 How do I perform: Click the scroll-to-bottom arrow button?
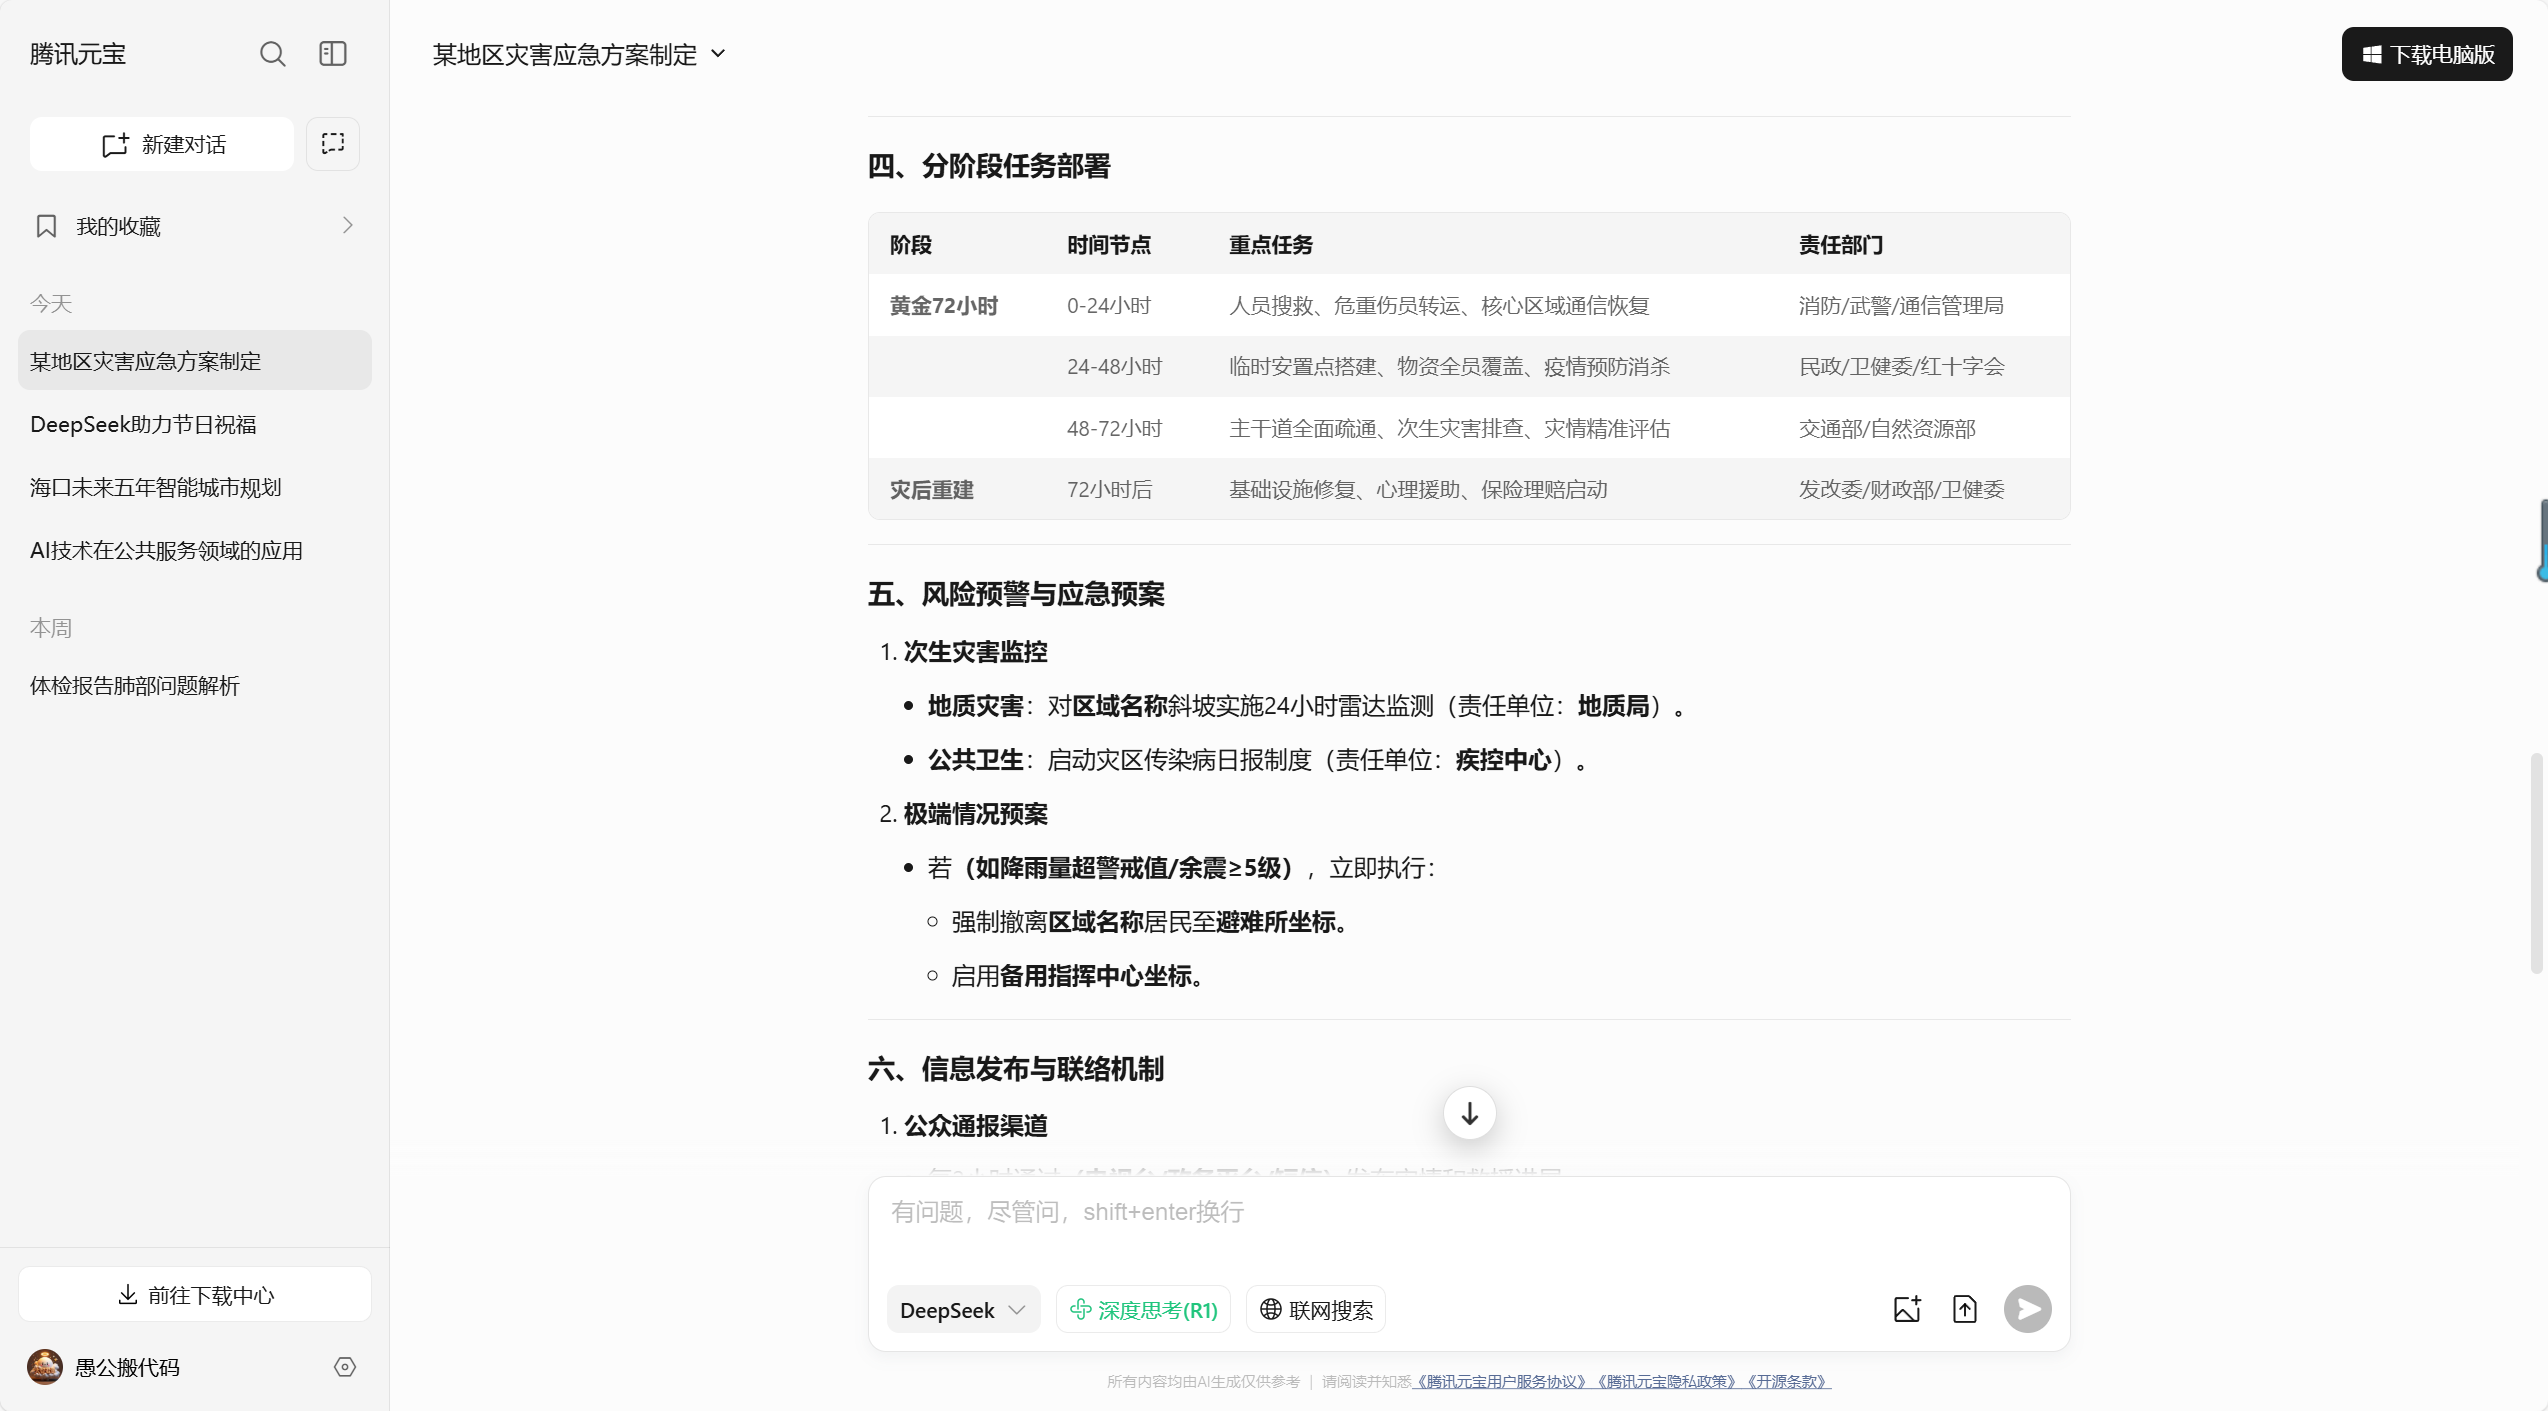[x=1469, y=1113]
